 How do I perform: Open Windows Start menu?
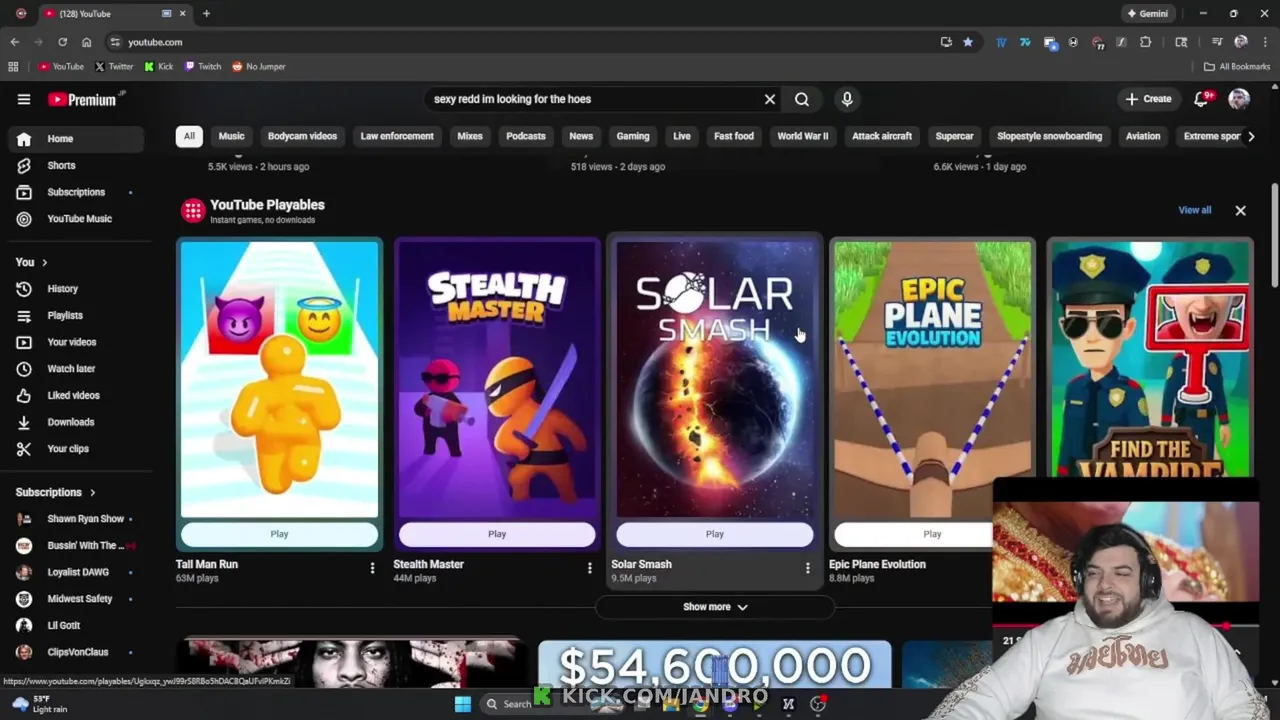tap(463, 704)
